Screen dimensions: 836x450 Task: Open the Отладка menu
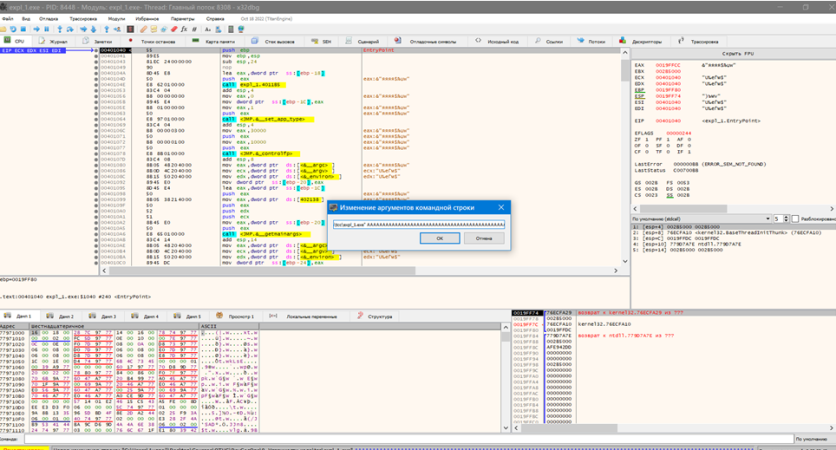47,18
